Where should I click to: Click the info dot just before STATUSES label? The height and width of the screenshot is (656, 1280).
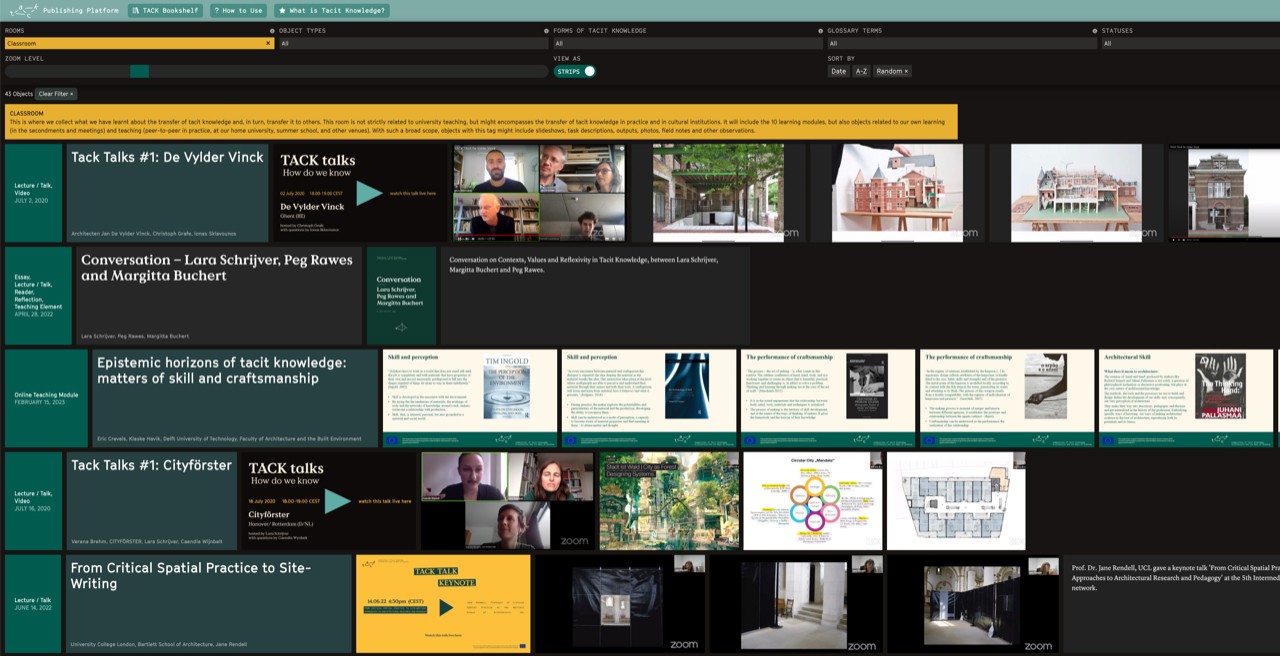pyautogui.click(x=1095, y=31)
